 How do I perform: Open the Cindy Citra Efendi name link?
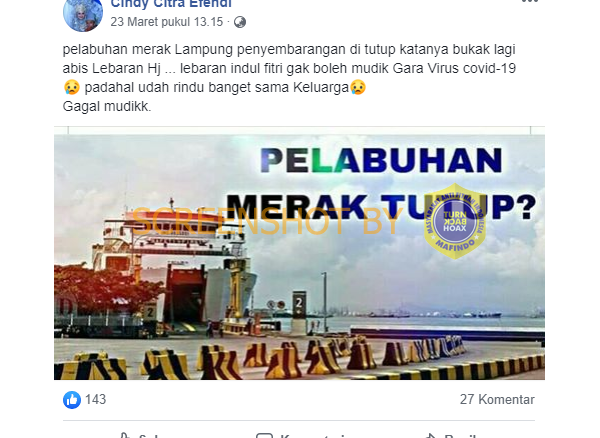pyautogui.click(x=171, y=4)
